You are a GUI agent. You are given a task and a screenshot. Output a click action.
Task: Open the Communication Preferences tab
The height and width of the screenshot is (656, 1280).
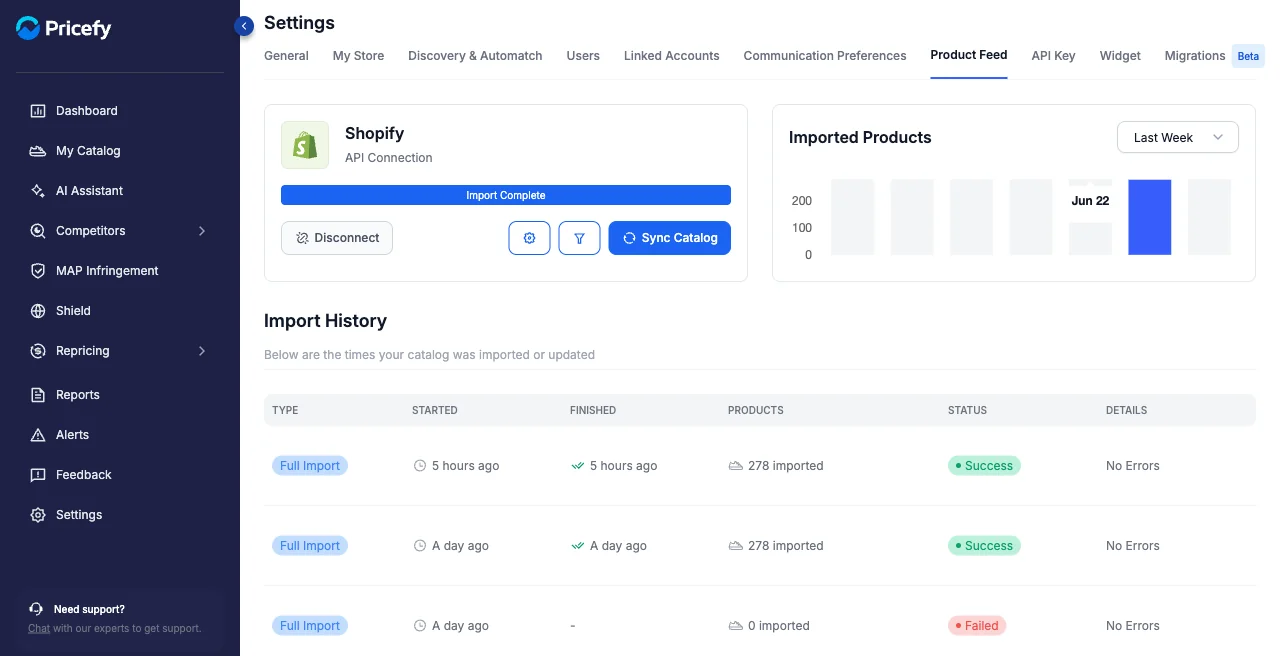[825, 56]
